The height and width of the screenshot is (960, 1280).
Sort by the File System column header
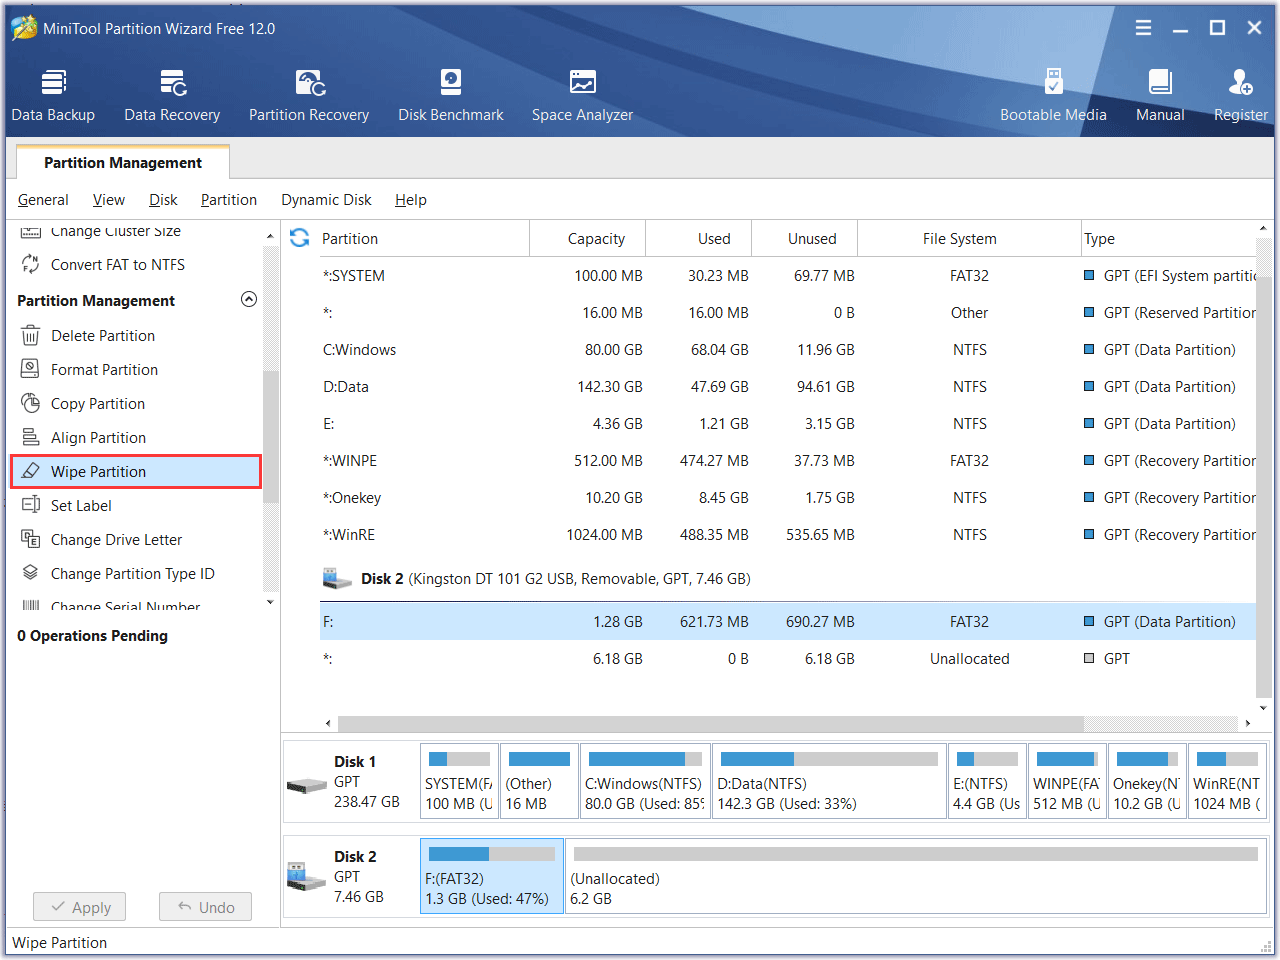(x=969, y=238)
